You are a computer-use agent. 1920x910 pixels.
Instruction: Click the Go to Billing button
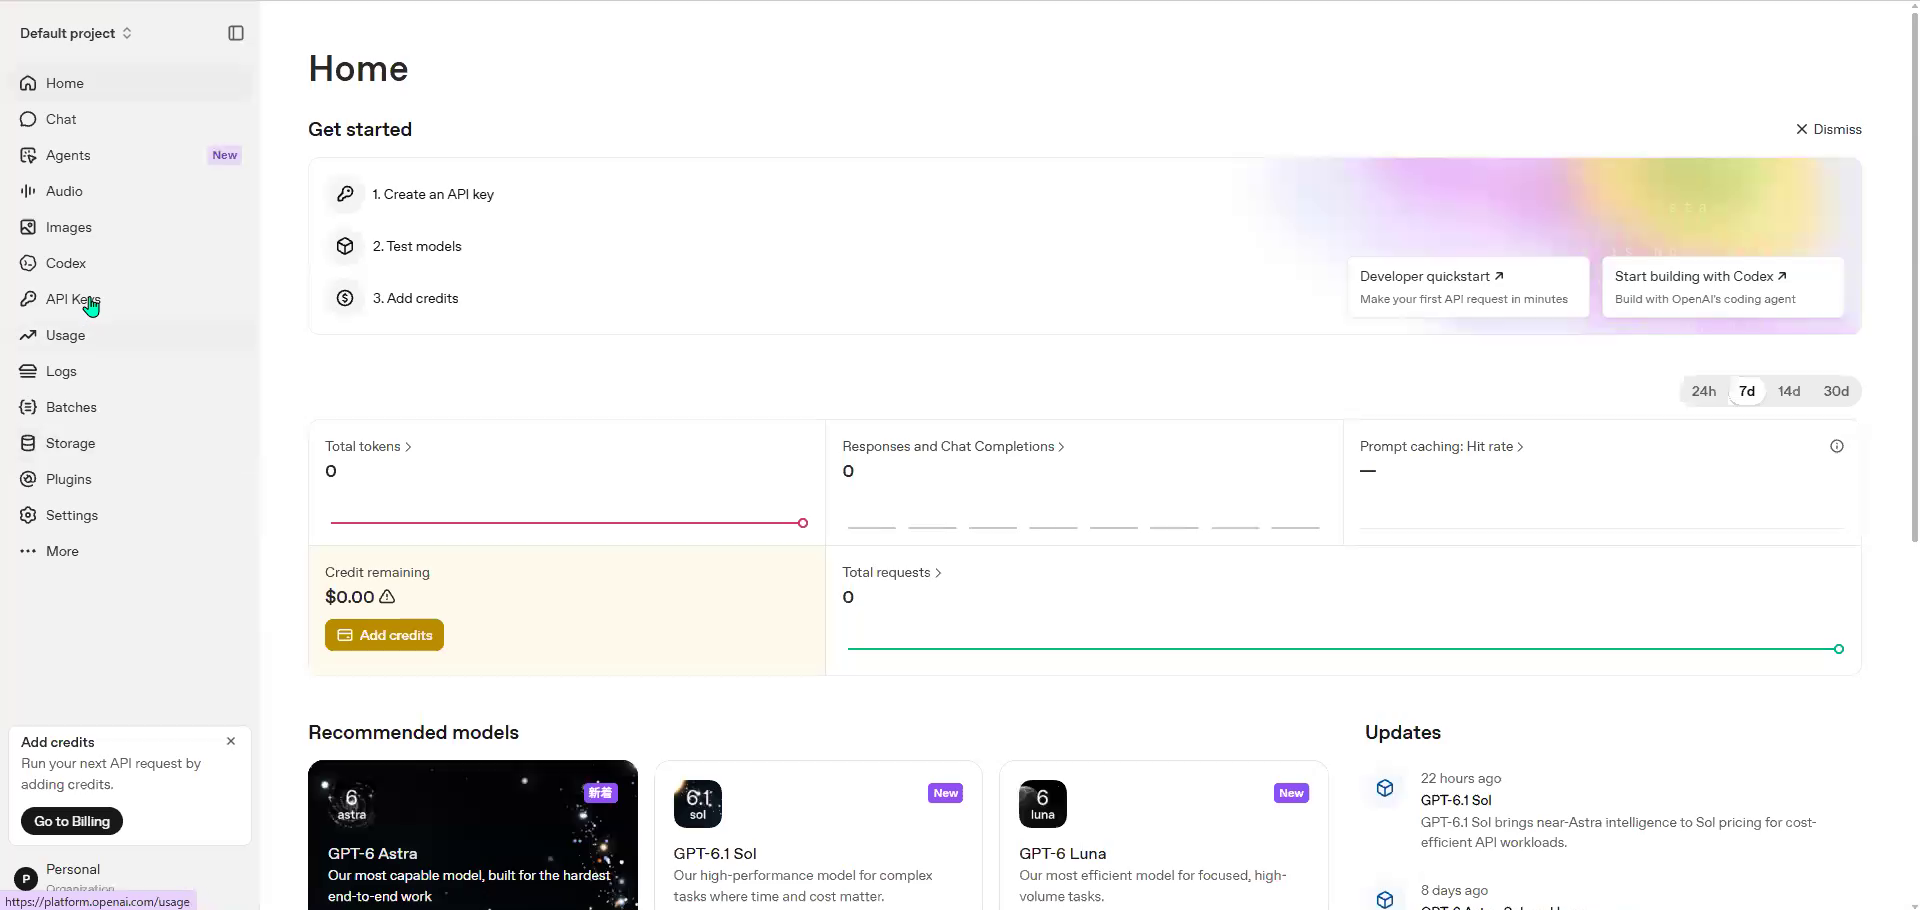pyautogui.click(x=72, y=821)
